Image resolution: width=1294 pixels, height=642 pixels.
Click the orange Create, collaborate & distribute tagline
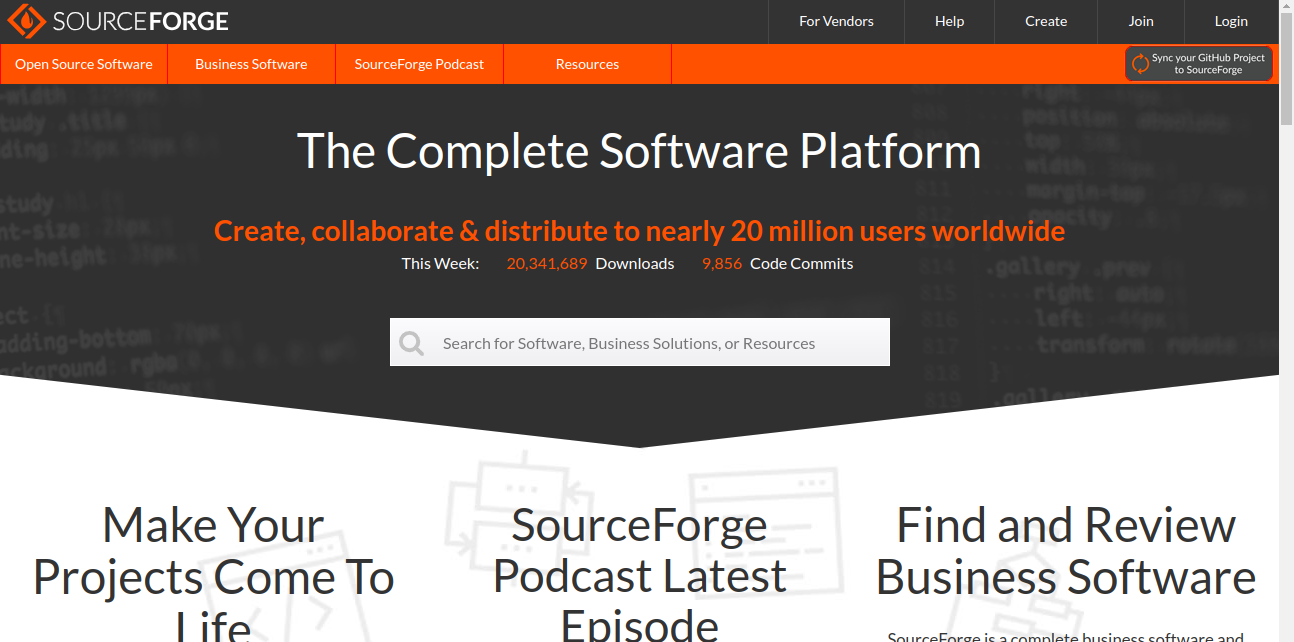click(639, 231)
